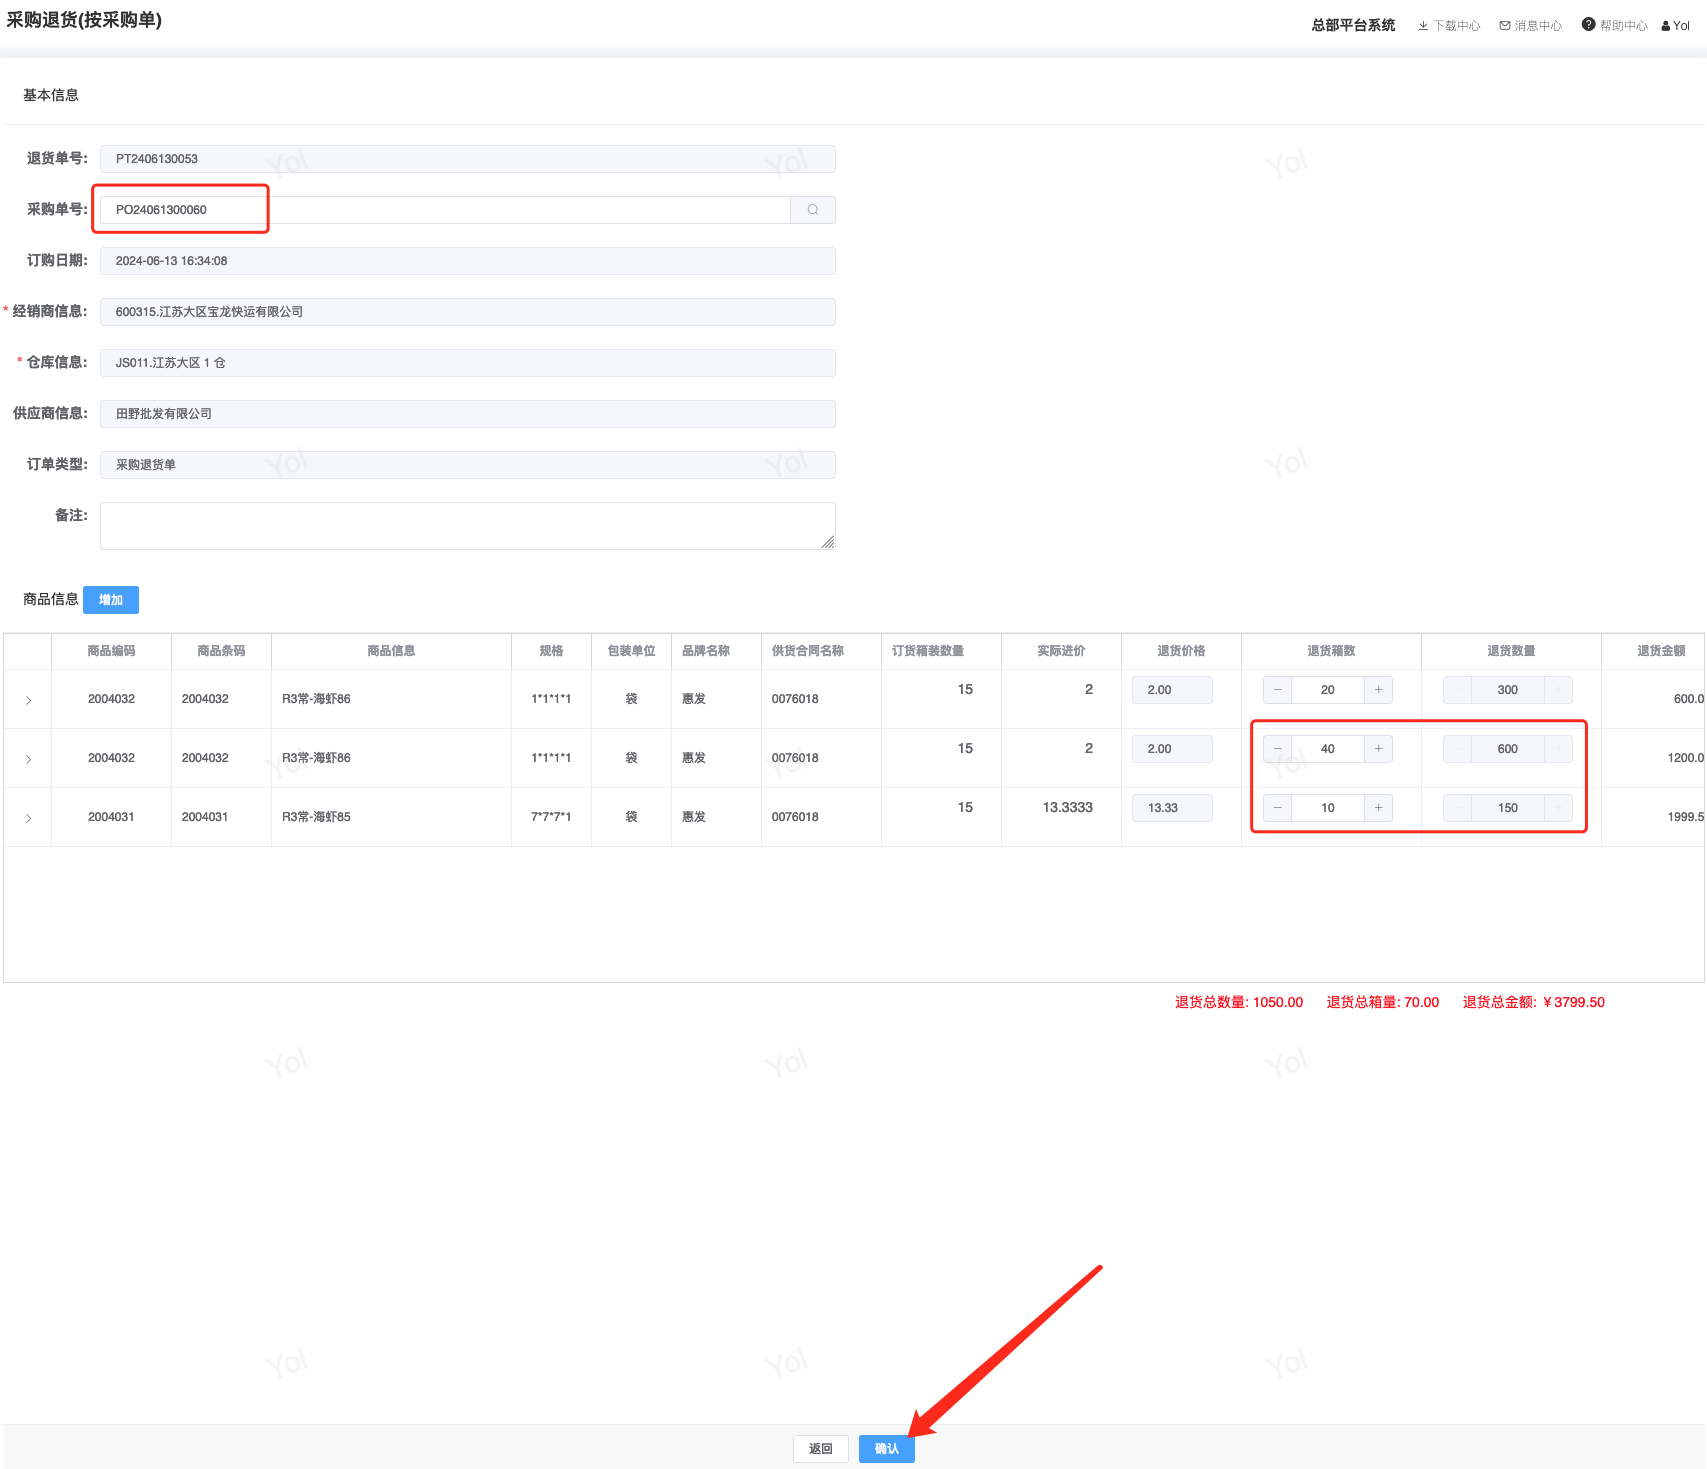Image resolution: width=1707 pixels, height=1469 pixels.
Task: Click 退货价格 input in the 600 quantity row
Action: pyautogui.click(x=1172, y=749)
